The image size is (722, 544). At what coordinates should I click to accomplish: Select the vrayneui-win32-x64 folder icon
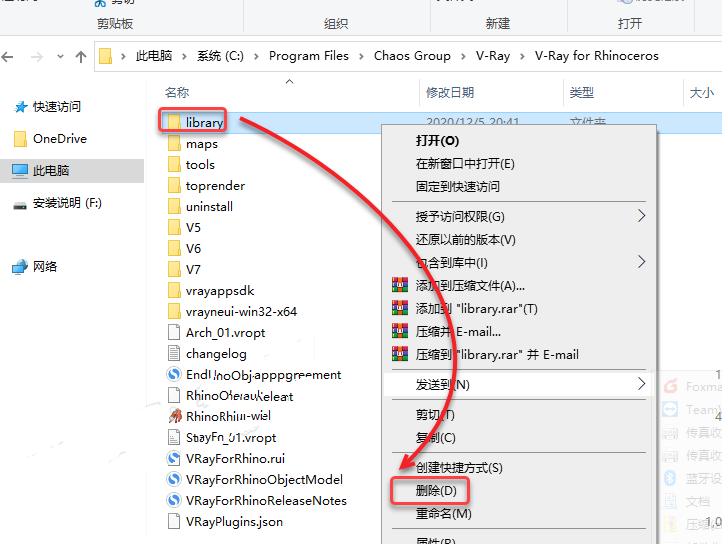(x=174, y=311)
